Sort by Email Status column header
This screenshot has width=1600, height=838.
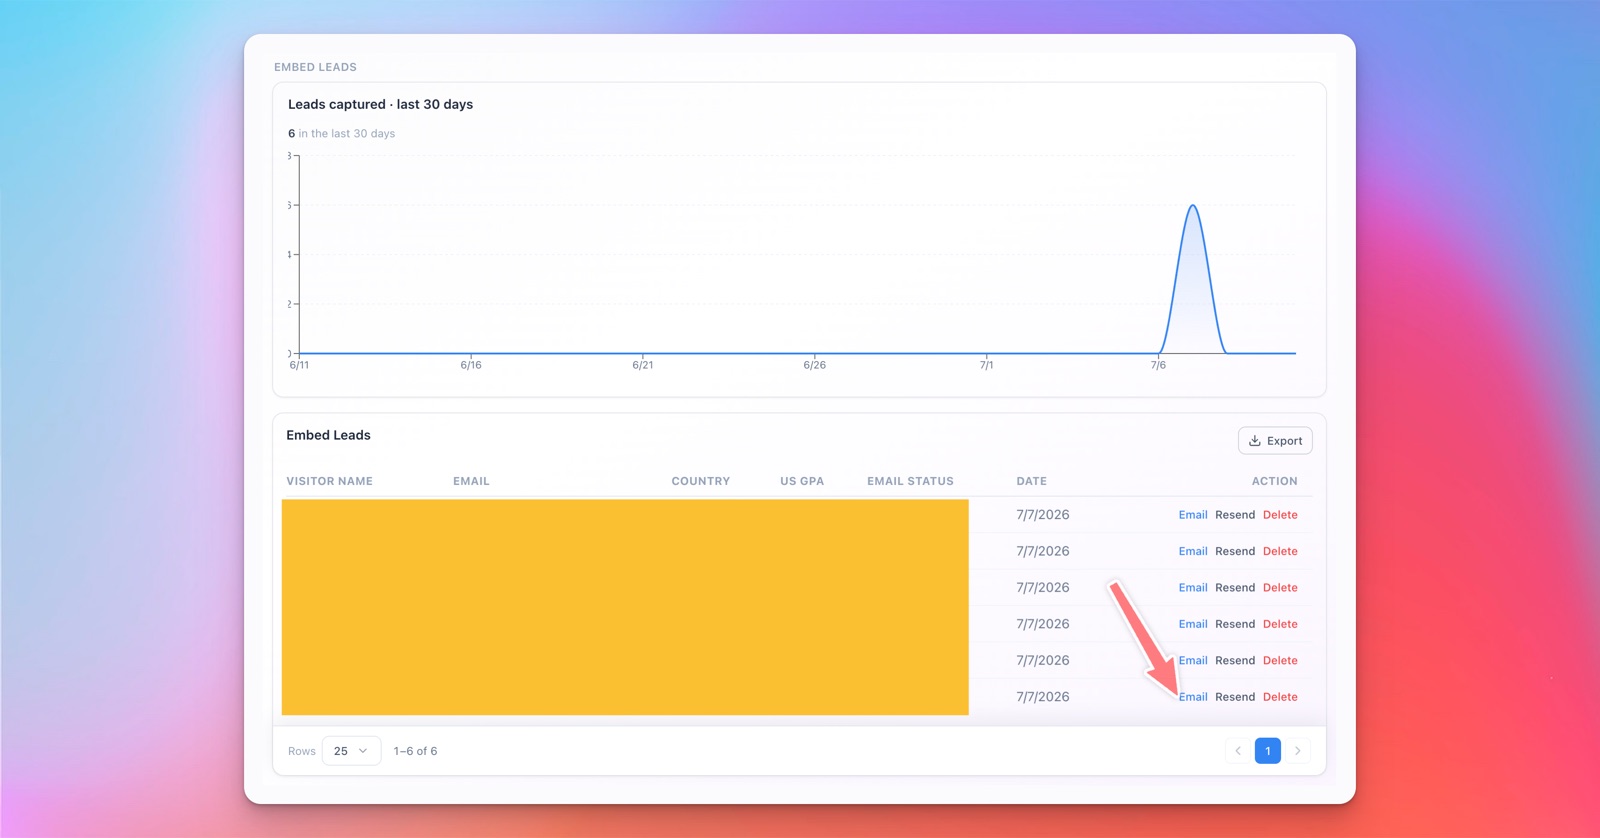point(910,481)
